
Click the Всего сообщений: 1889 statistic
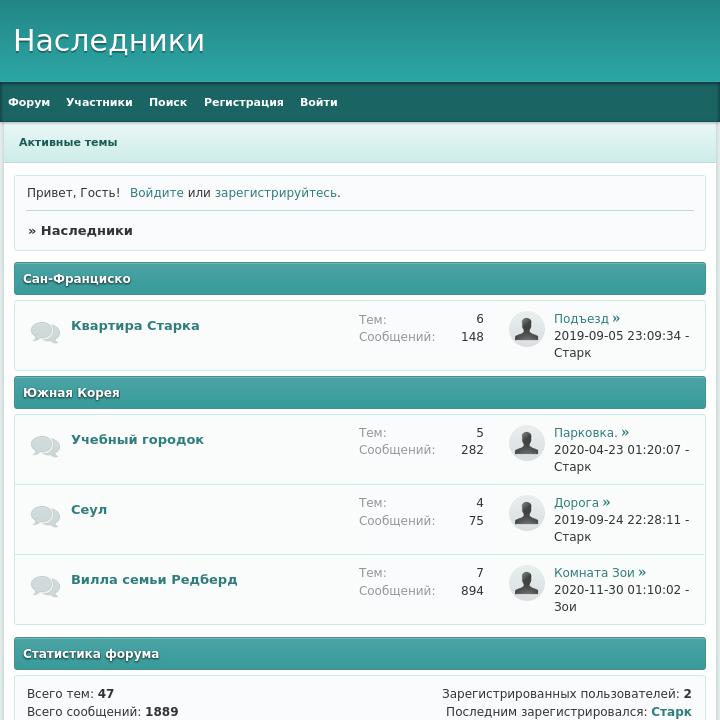(x=102, y=711)
